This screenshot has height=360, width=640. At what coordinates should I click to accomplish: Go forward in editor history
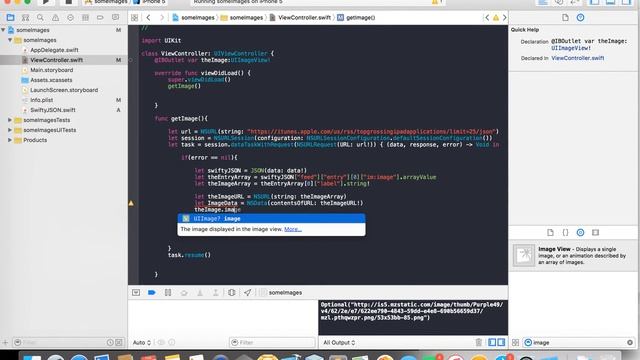click(x=162, y=18)
